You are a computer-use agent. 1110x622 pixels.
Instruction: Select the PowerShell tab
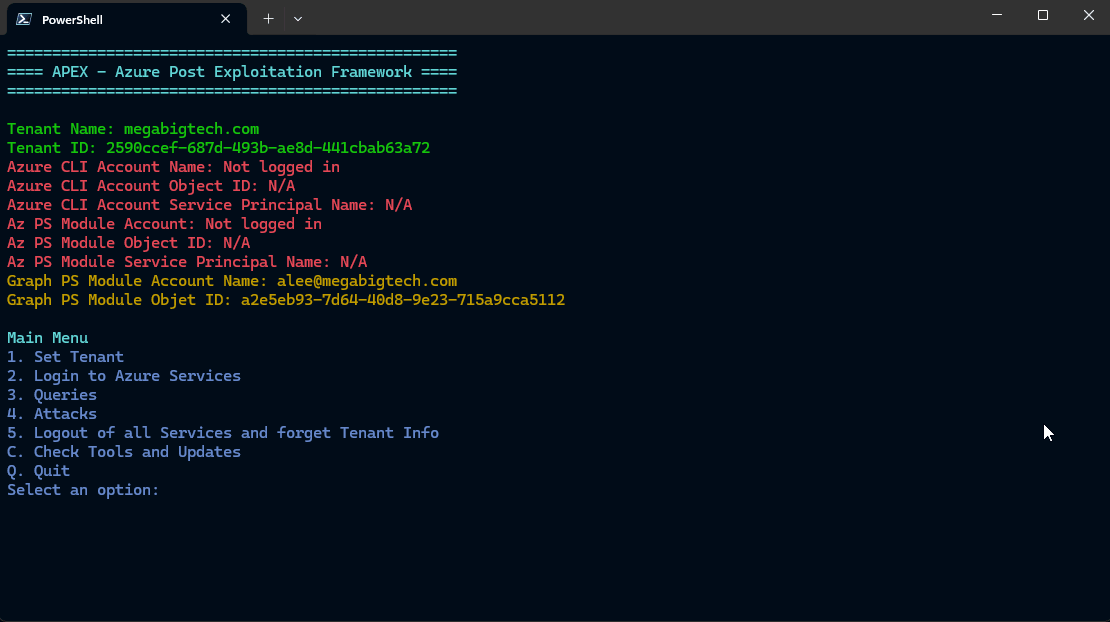click(127, 19)
